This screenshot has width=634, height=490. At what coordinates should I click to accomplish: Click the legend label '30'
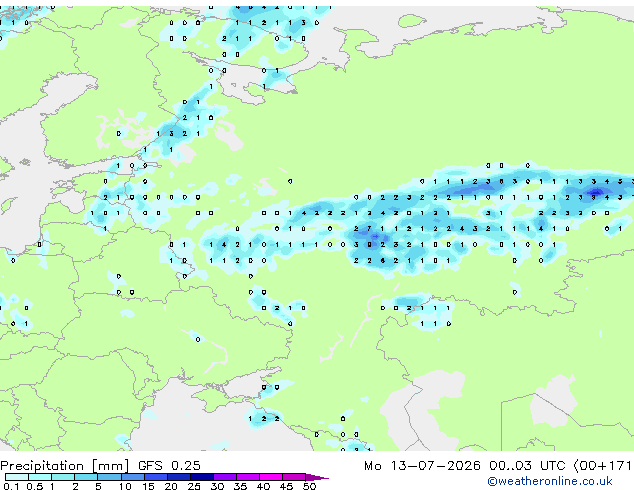pyautogui.click(x=217, y=486)
